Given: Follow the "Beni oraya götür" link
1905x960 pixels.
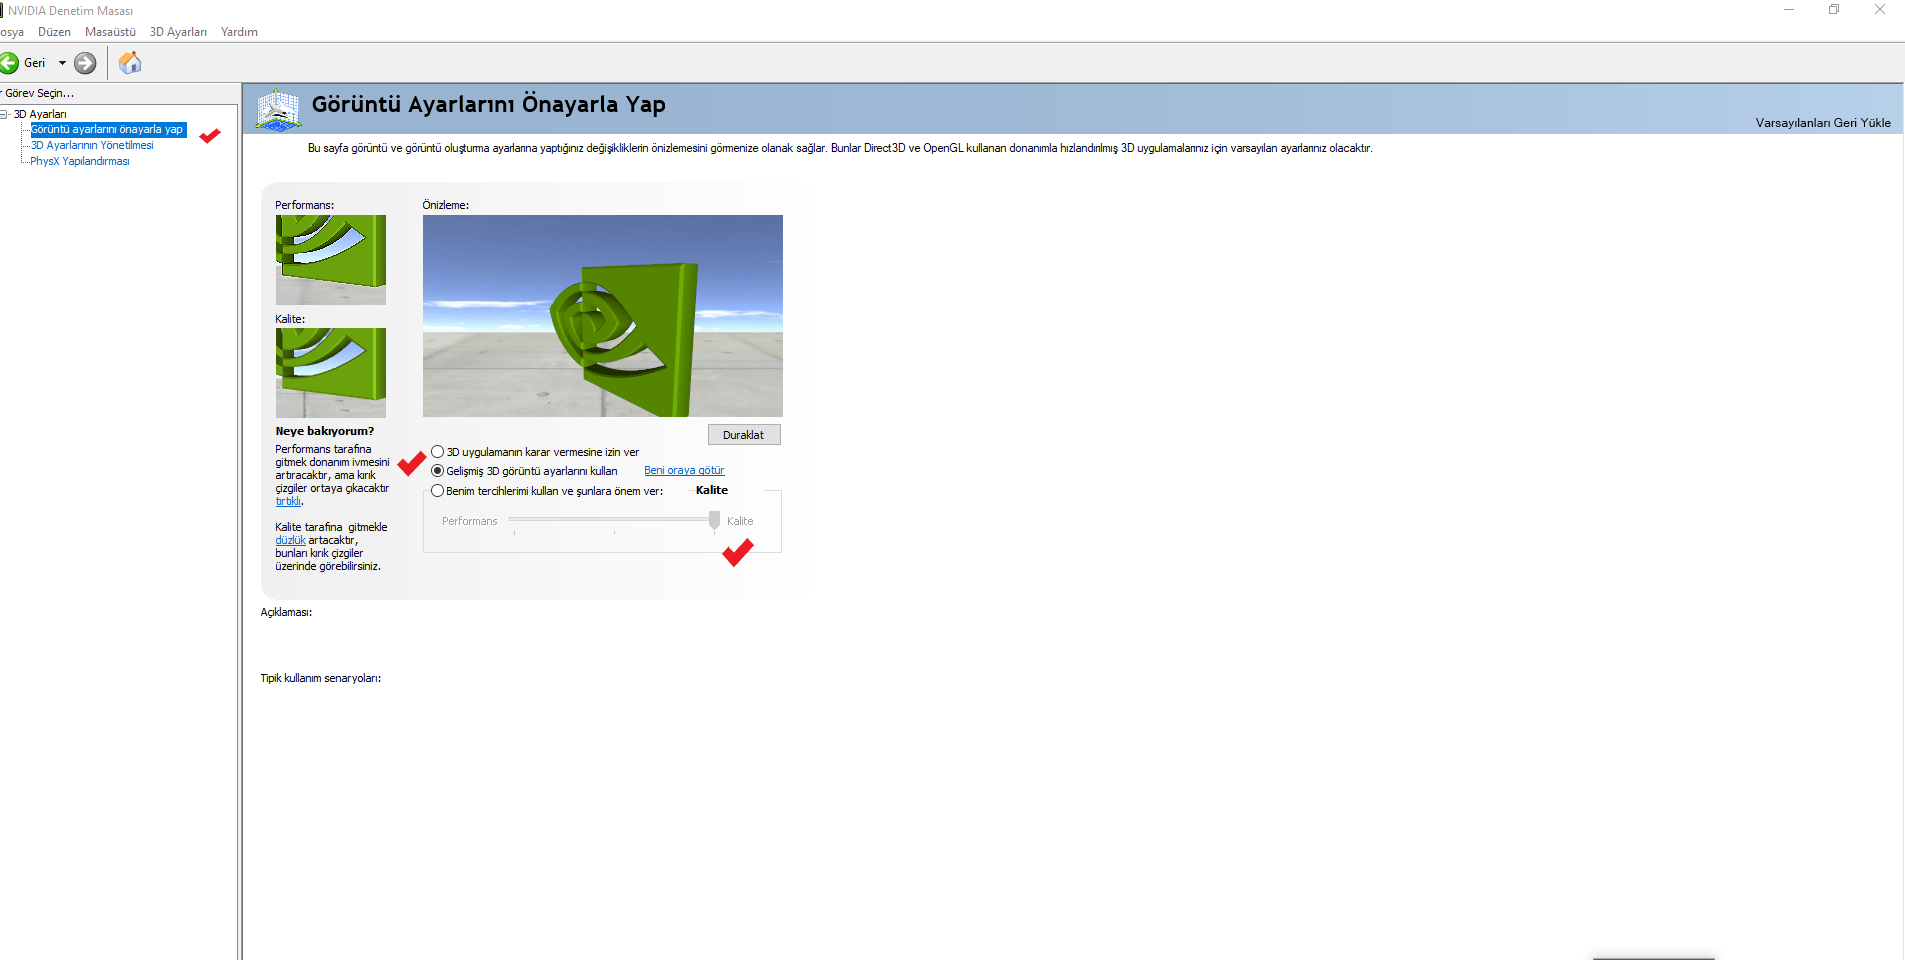Looking at the screenshot, I should [x=684, y=470].
